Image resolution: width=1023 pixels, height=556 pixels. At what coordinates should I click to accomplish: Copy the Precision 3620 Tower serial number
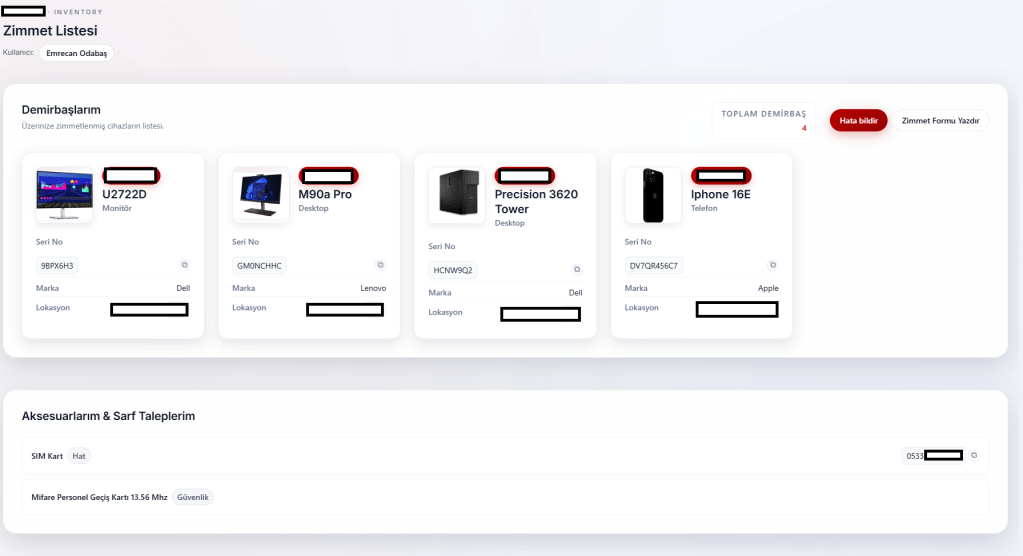(576, 270)
